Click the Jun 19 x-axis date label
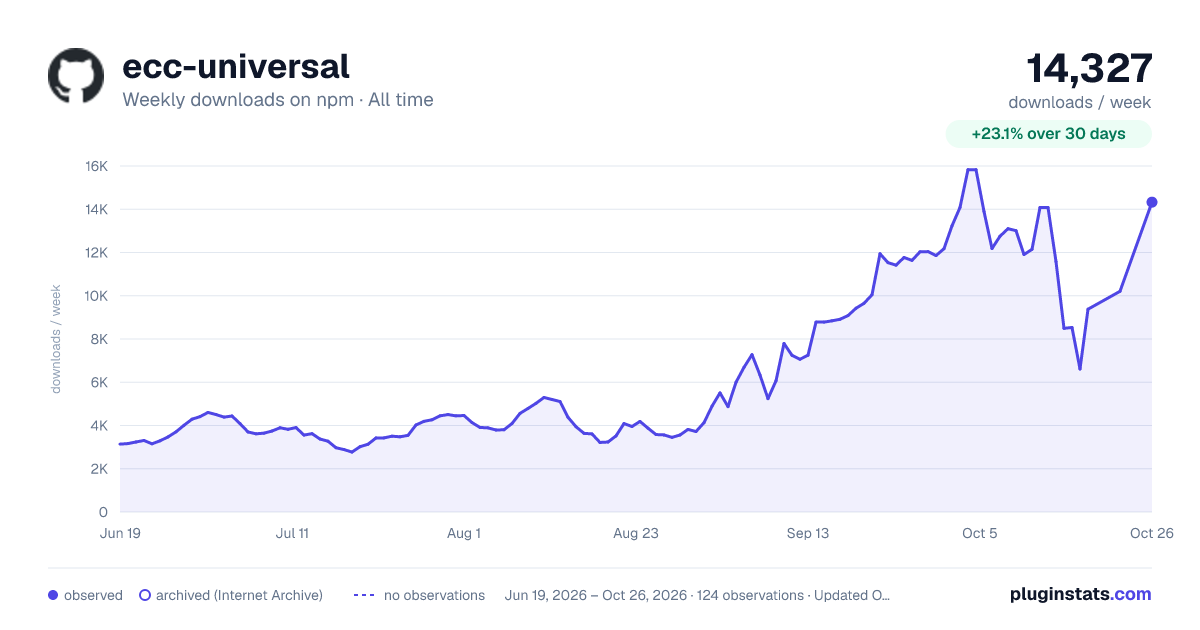The width and height of the screenshot is (1200, 630). coord(120,533)
